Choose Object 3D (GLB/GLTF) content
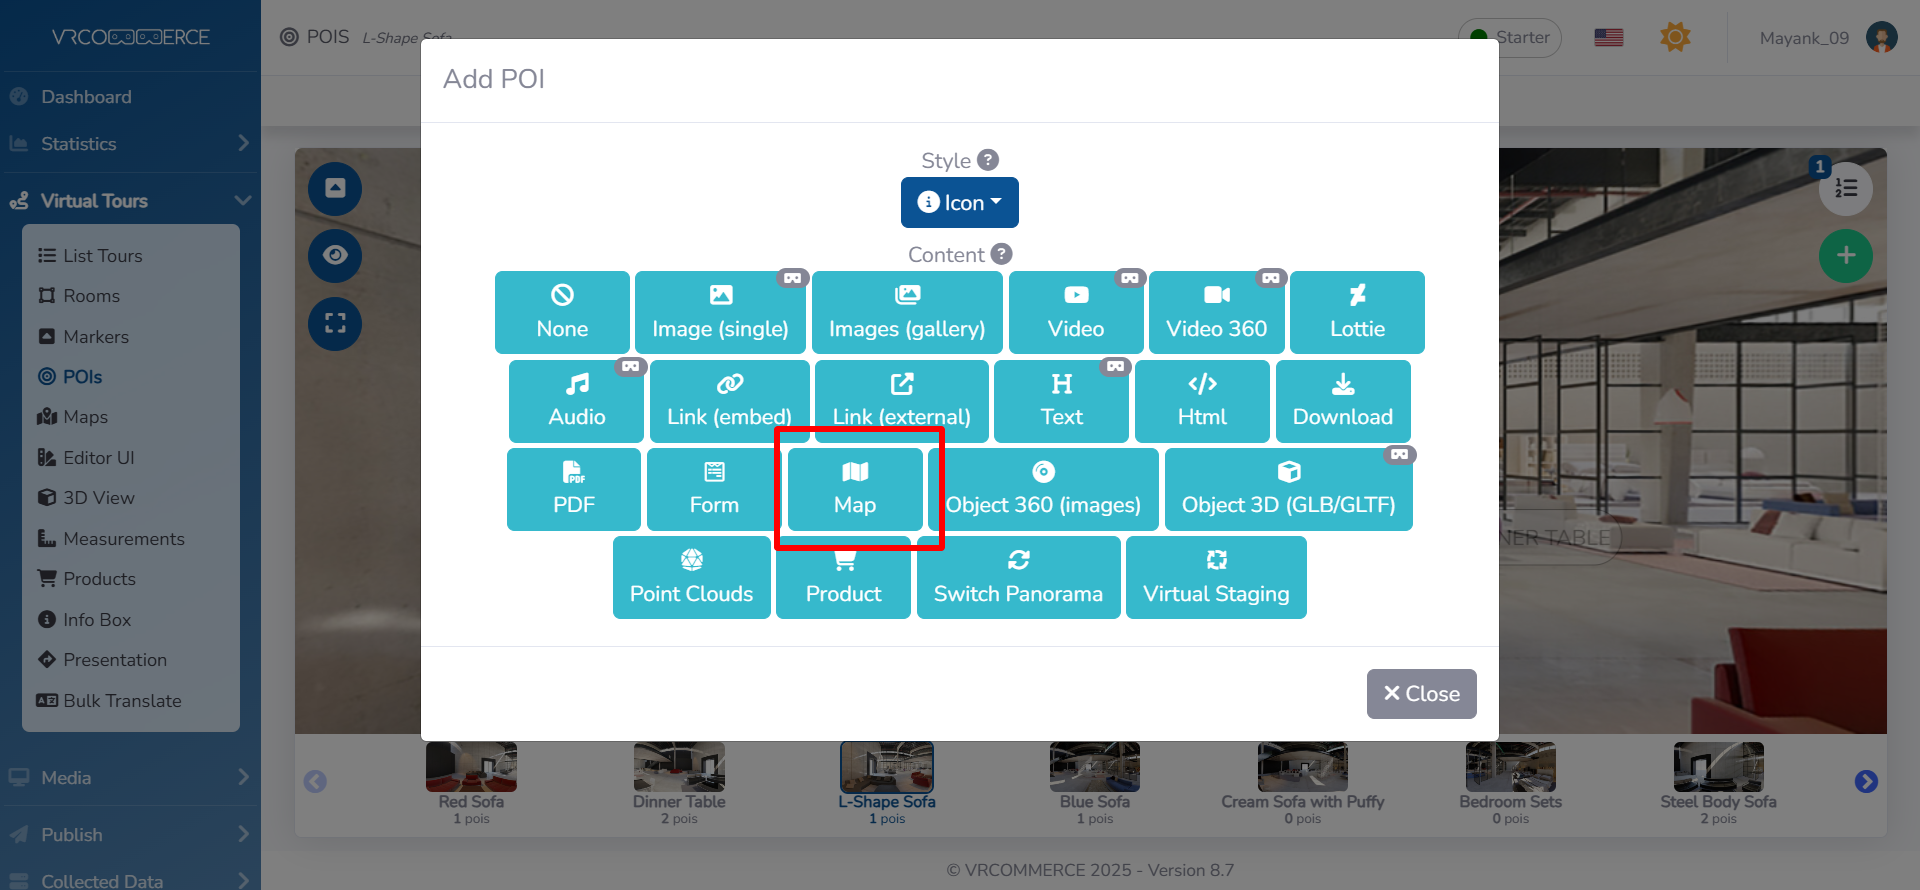This screenshot has width=1920, height=890. tap(1288, 489)
